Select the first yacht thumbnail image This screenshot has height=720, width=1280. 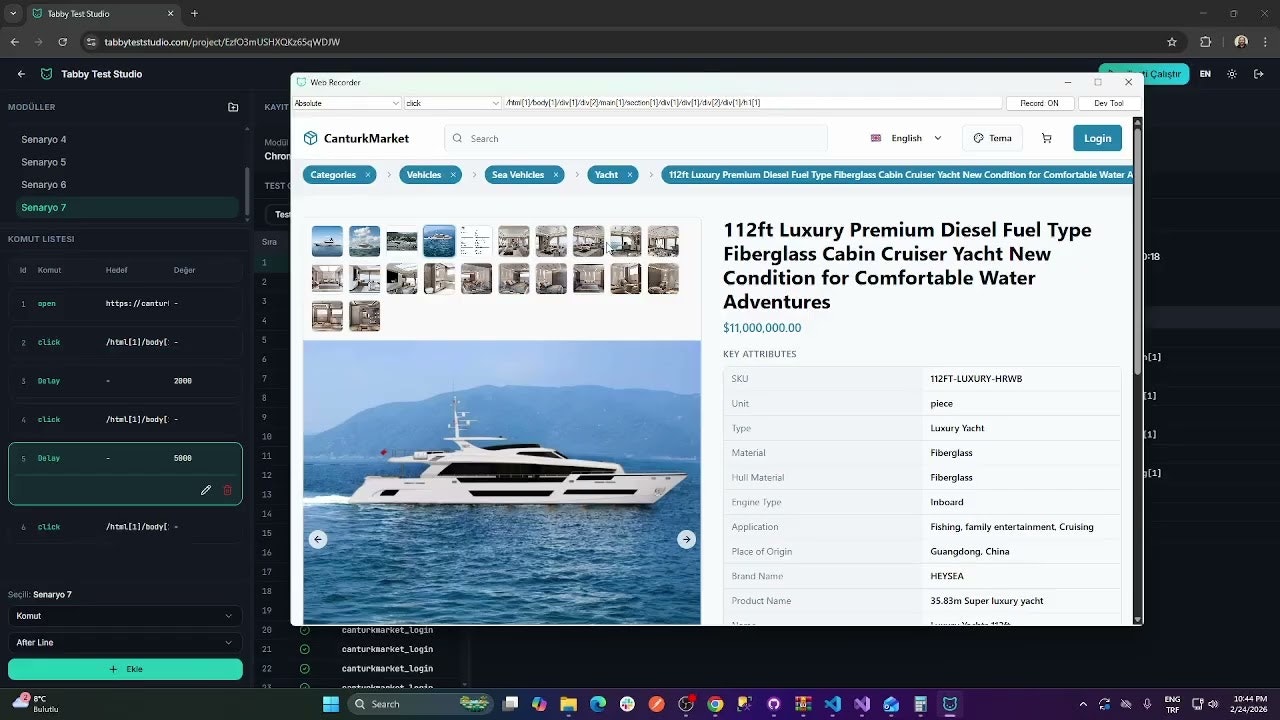tap(327, 241)
